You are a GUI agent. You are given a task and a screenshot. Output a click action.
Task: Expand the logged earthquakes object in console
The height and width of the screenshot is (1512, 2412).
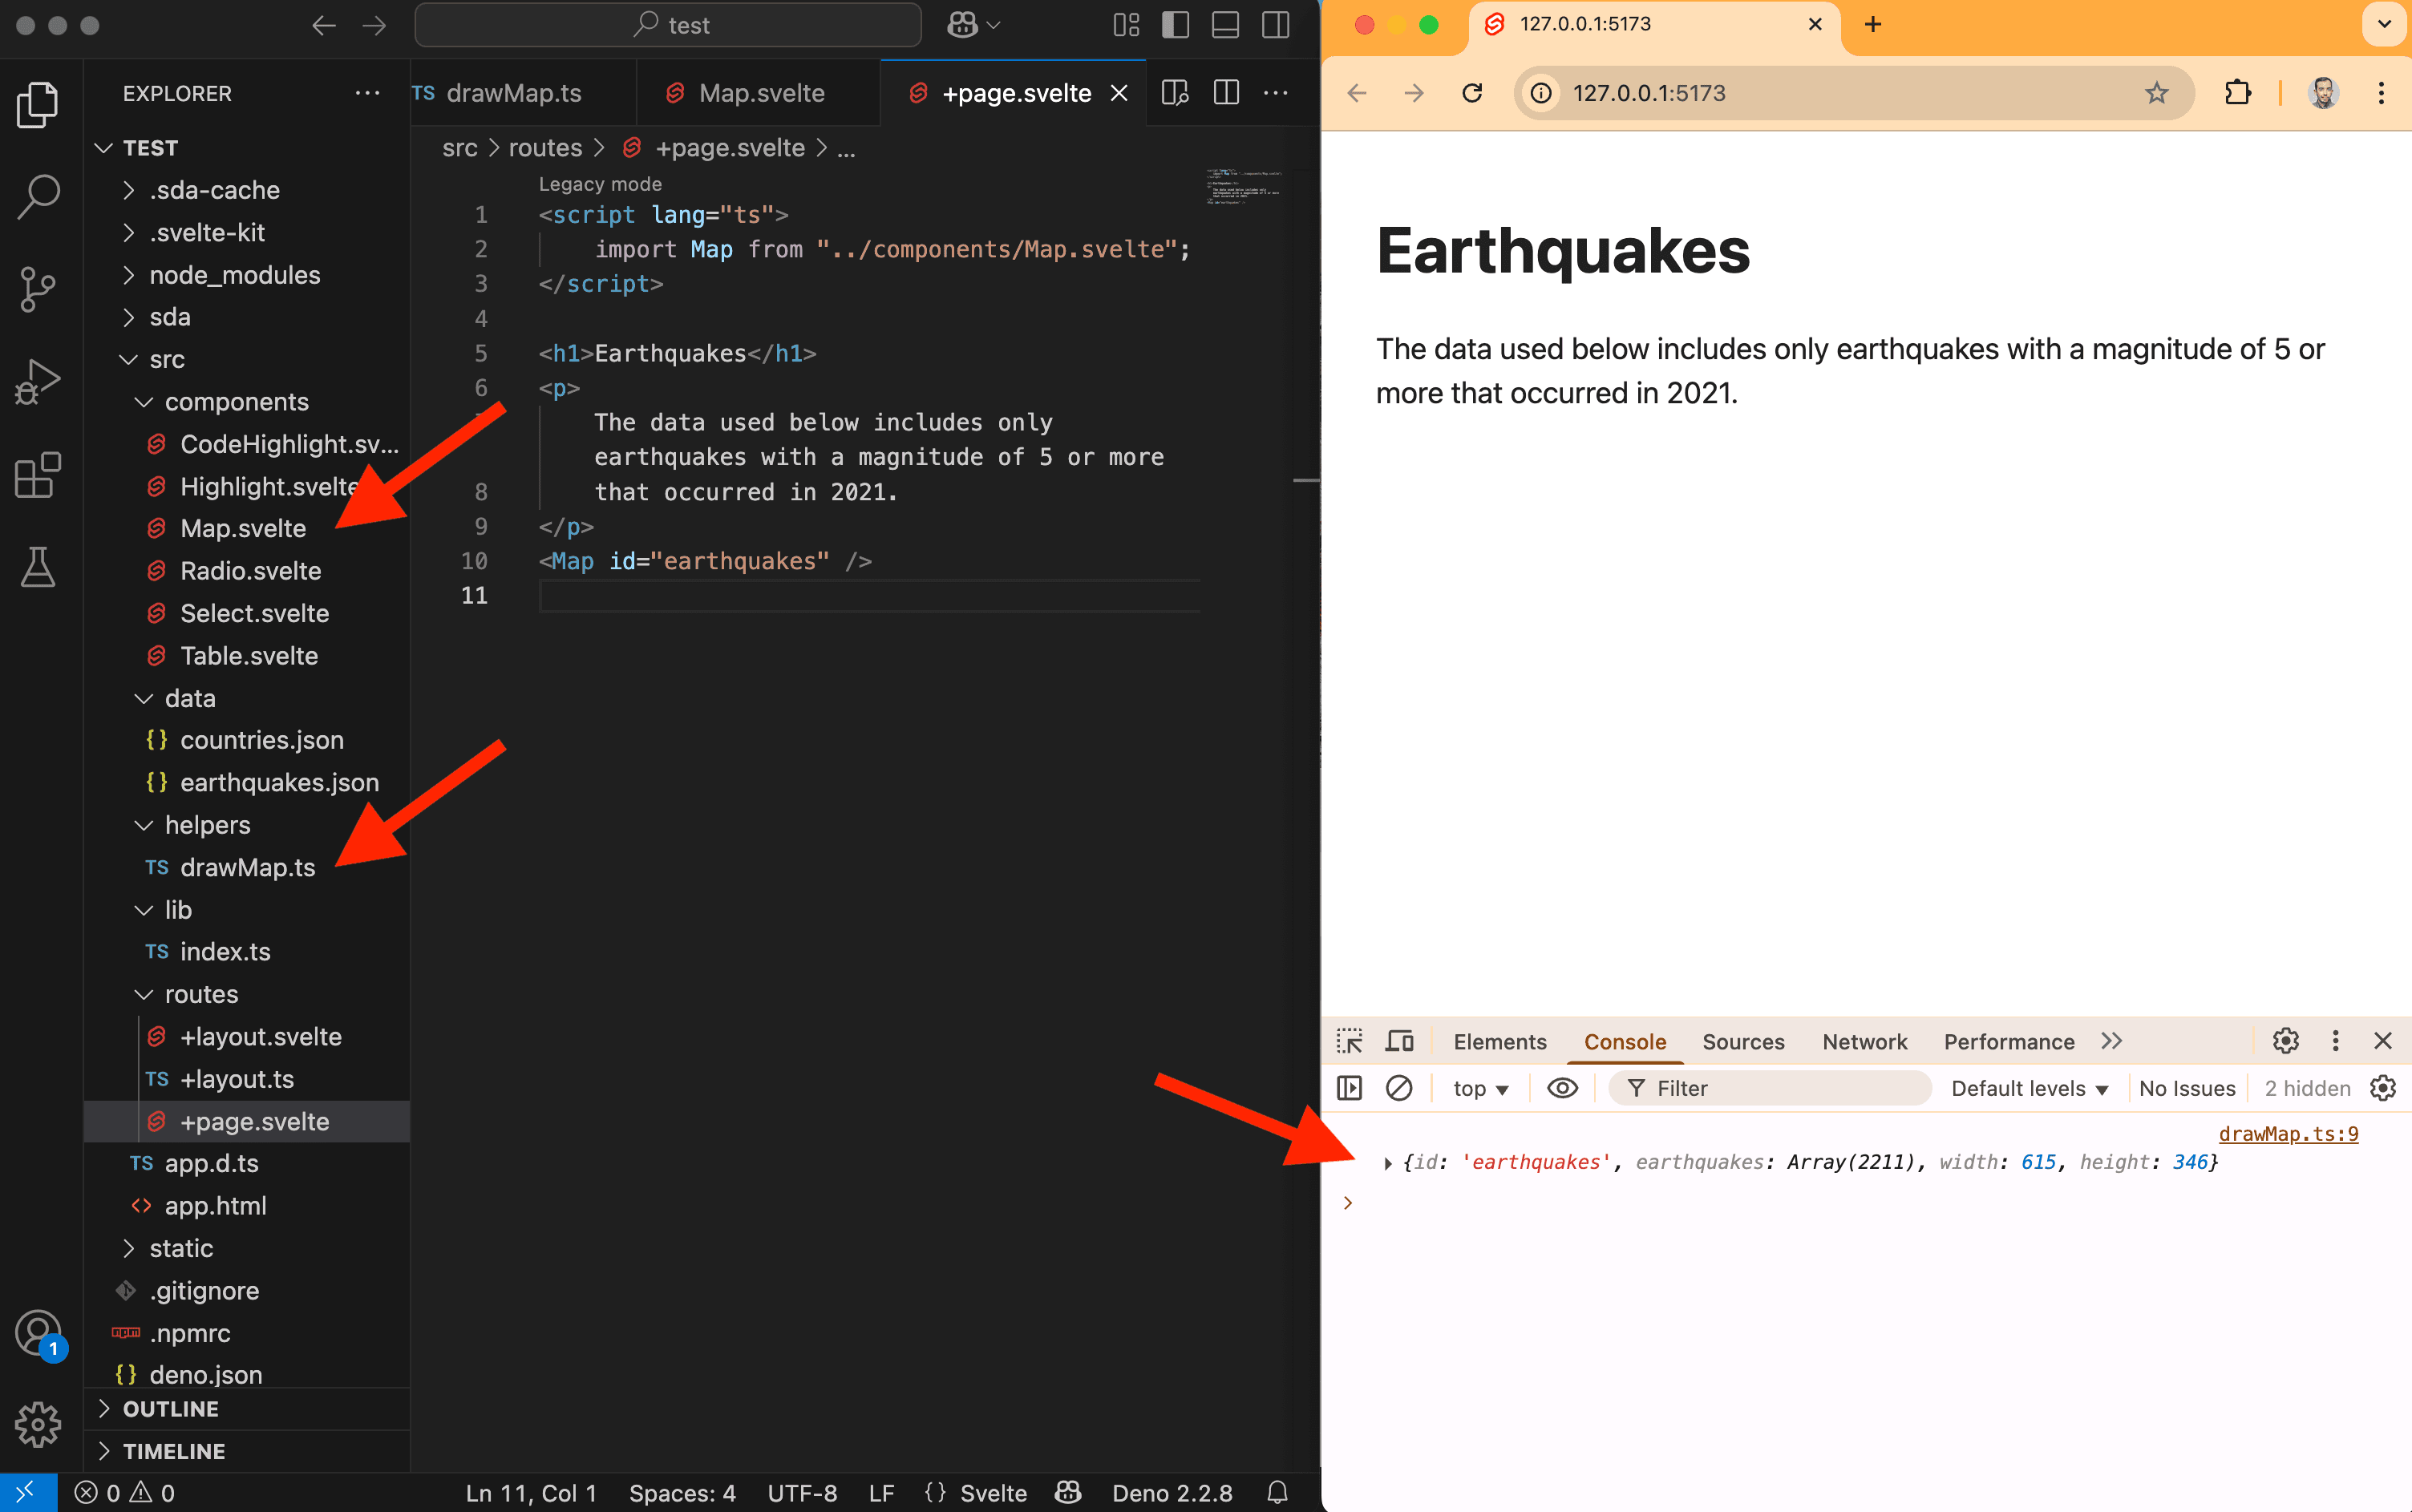1388,1163
